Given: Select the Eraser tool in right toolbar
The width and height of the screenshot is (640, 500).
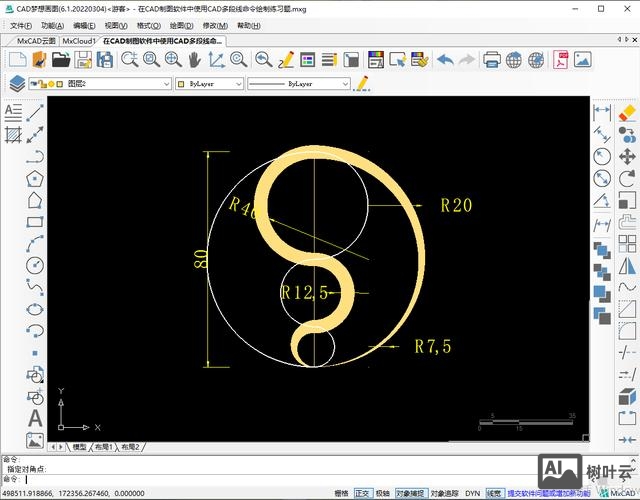Looking at the screenshot, I should (627, 111).
